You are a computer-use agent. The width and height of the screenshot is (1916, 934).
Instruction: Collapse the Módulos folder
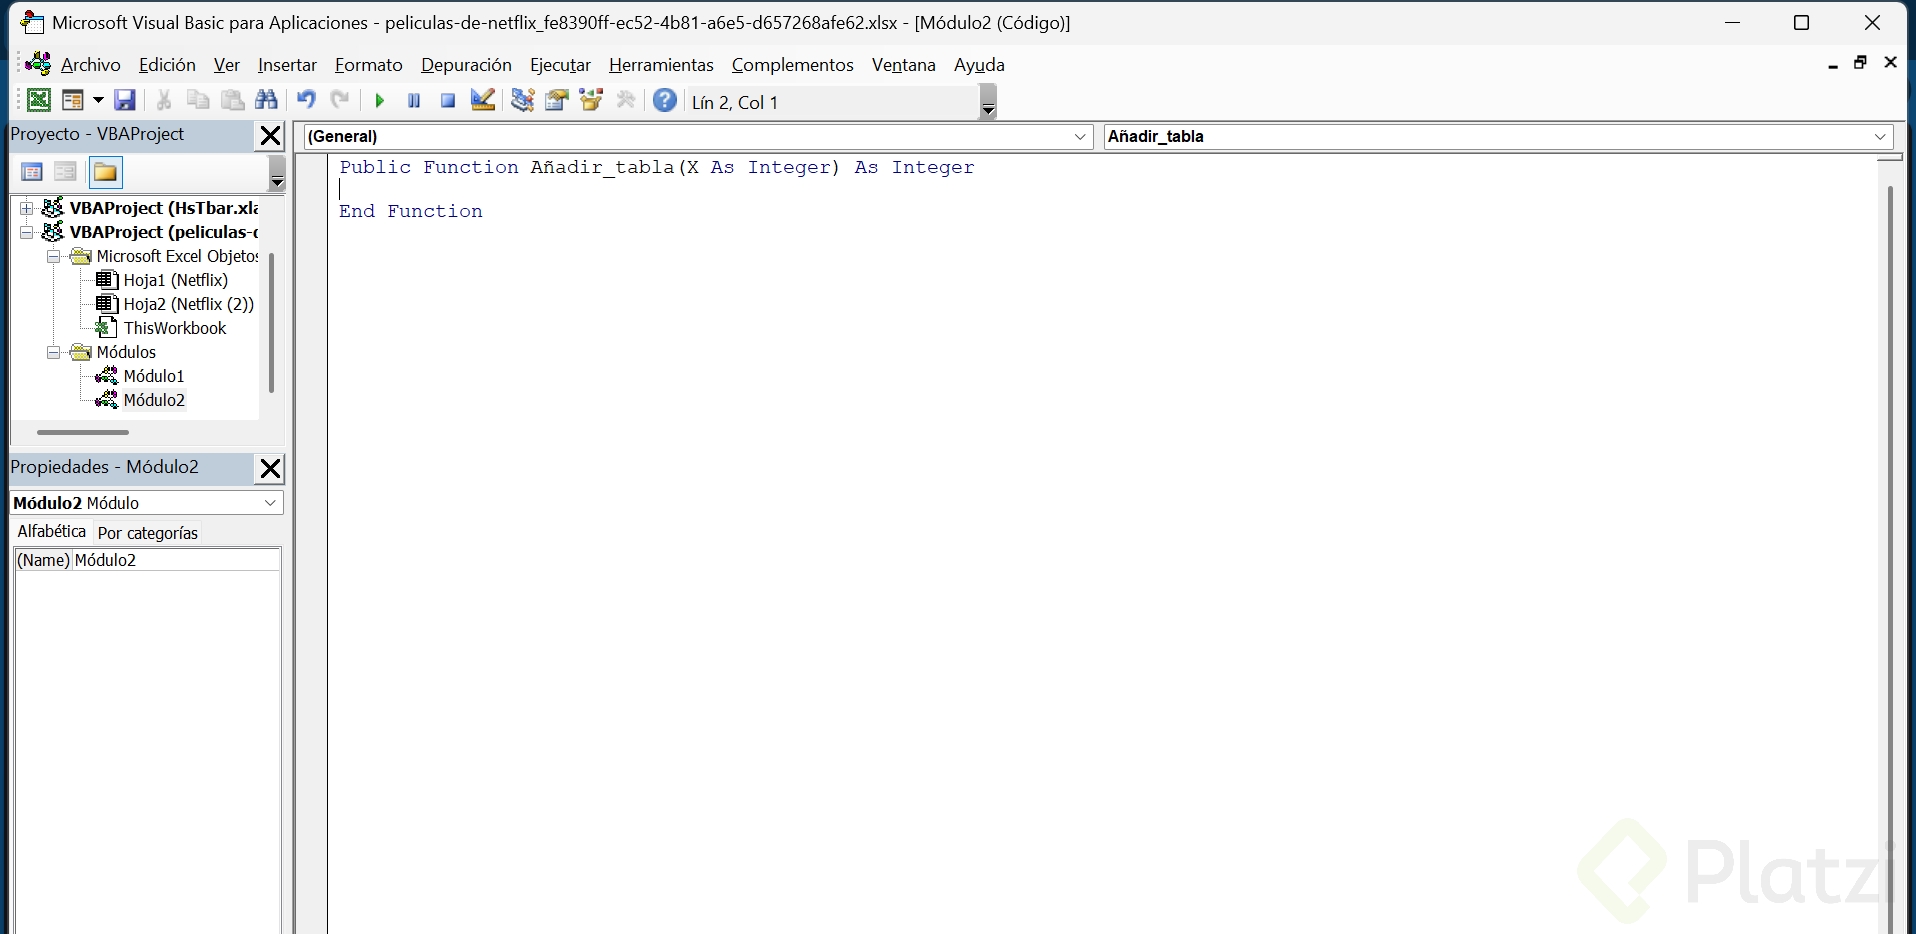[54, 352]
